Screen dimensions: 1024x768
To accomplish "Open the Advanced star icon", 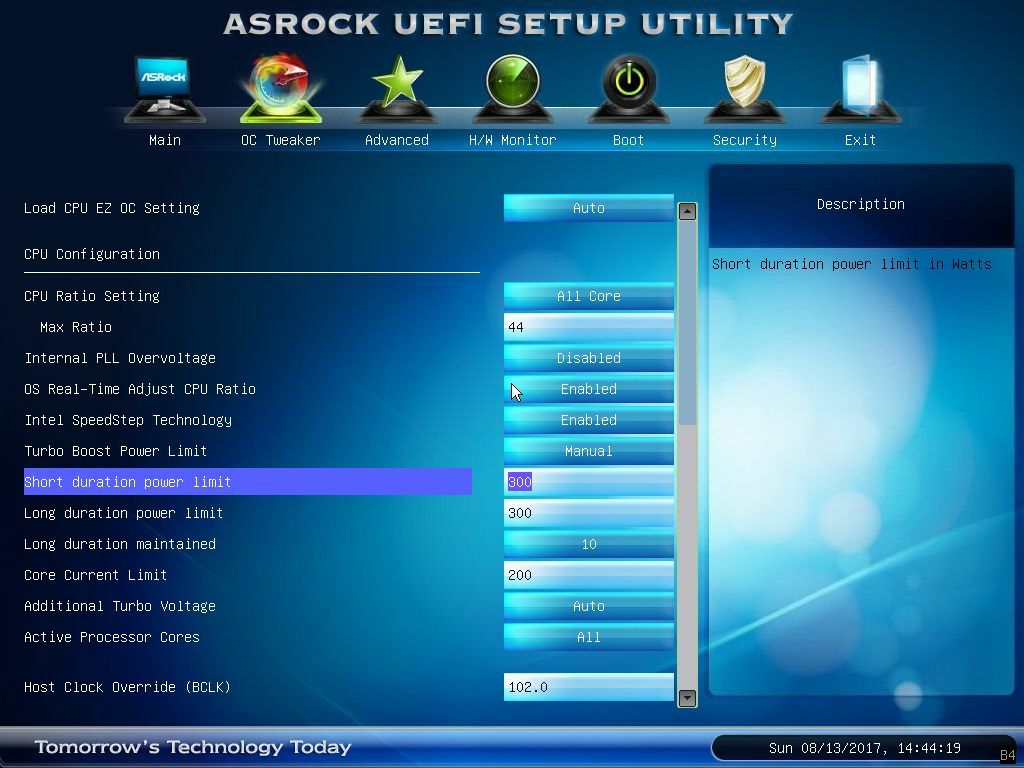I will tap(396, 89).
